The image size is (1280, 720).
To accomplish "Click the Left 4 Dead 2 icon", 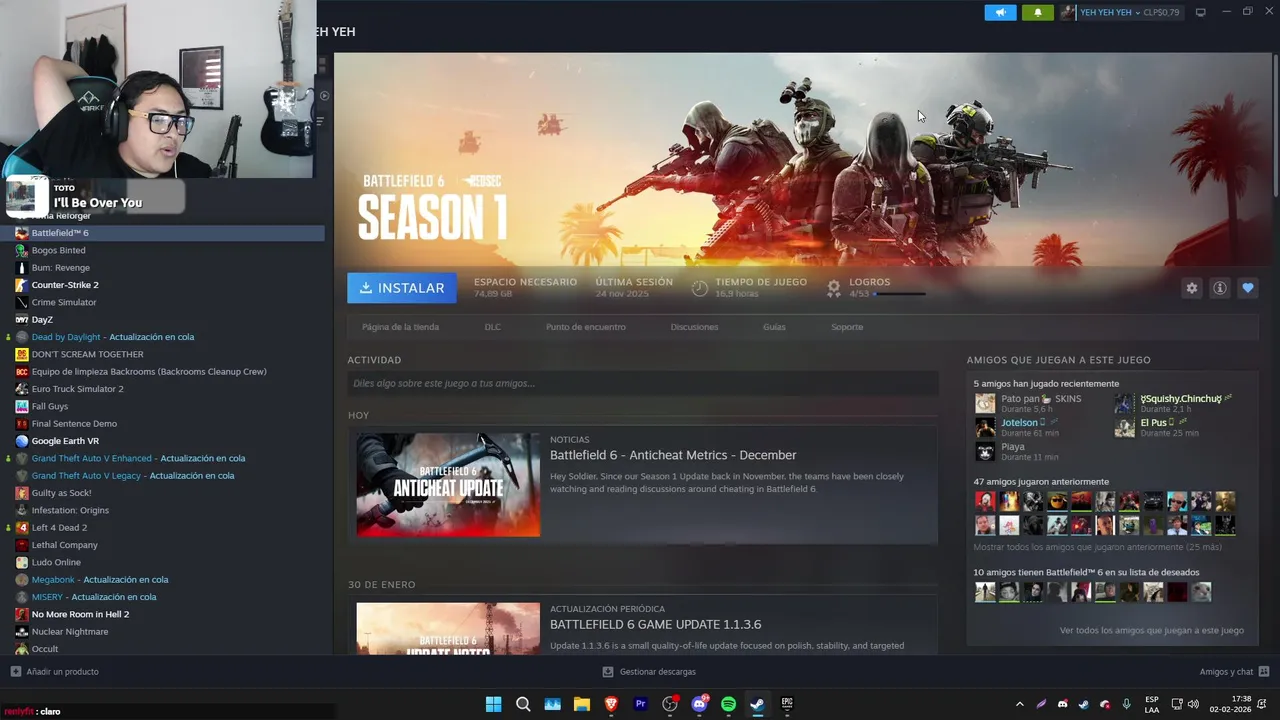I will tap(22, 528).
